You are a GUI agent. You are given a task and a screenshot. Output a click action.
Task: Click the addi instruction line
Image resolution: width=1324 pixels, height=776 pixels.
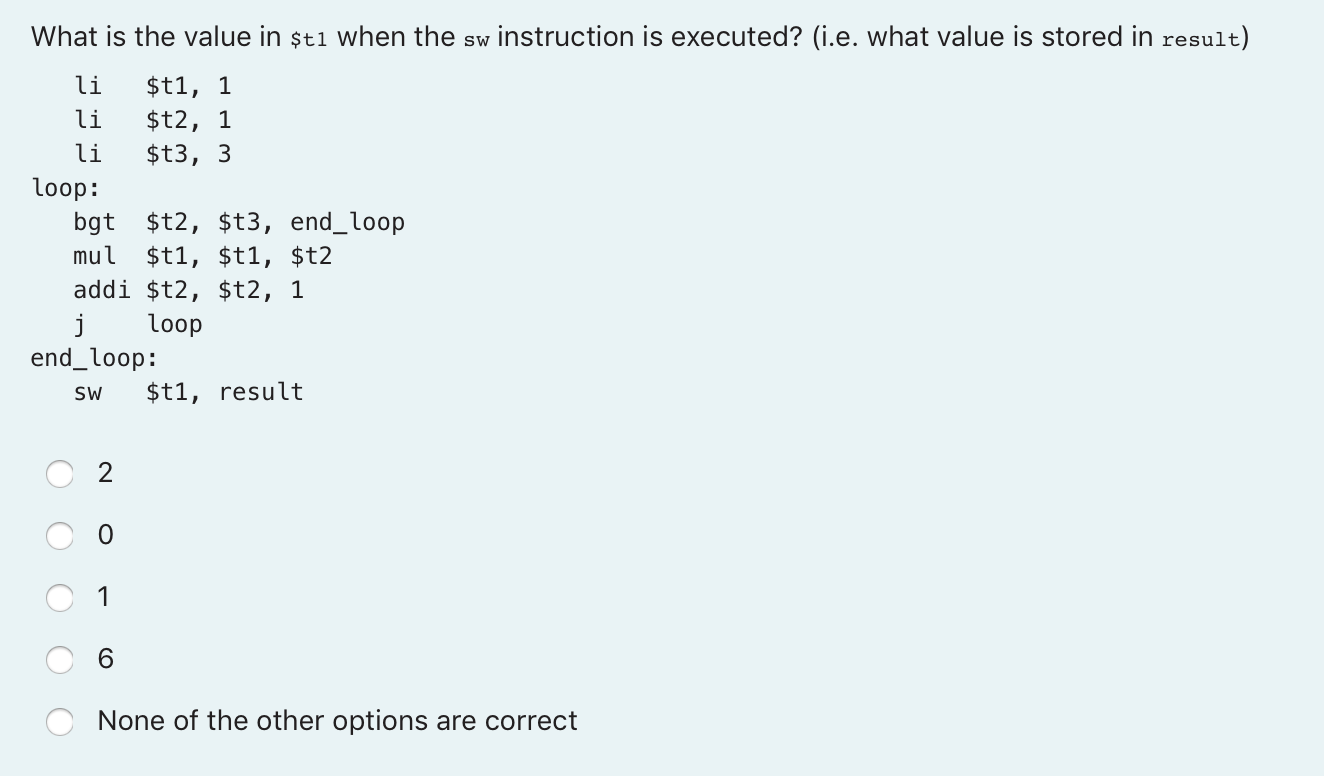coord(189,290)
